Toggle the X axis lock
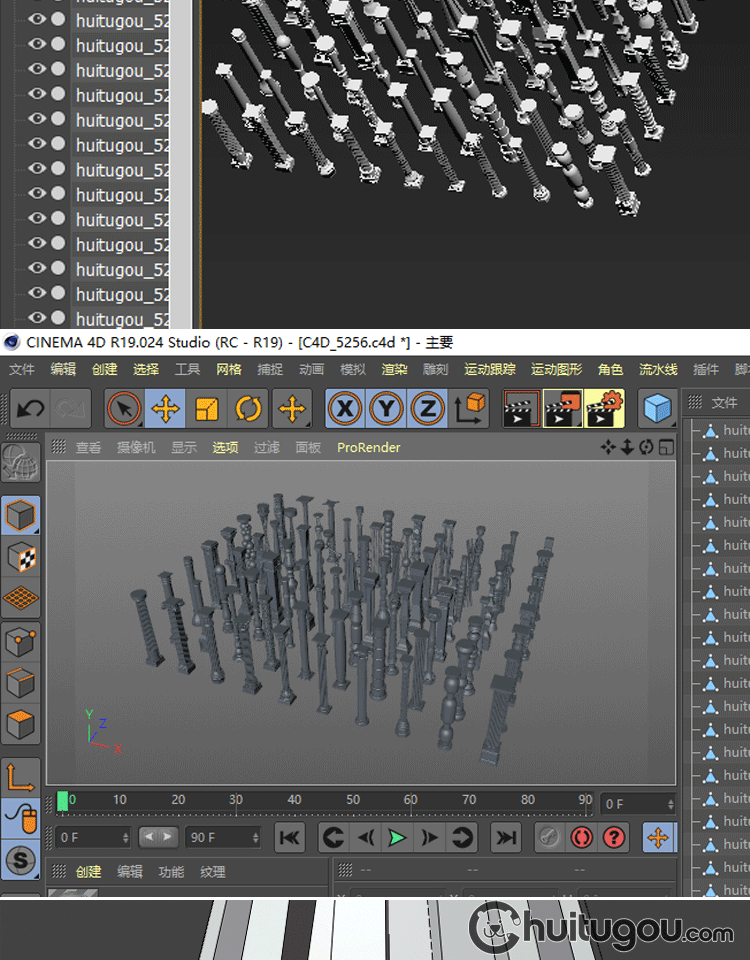 tap(345, 409)
